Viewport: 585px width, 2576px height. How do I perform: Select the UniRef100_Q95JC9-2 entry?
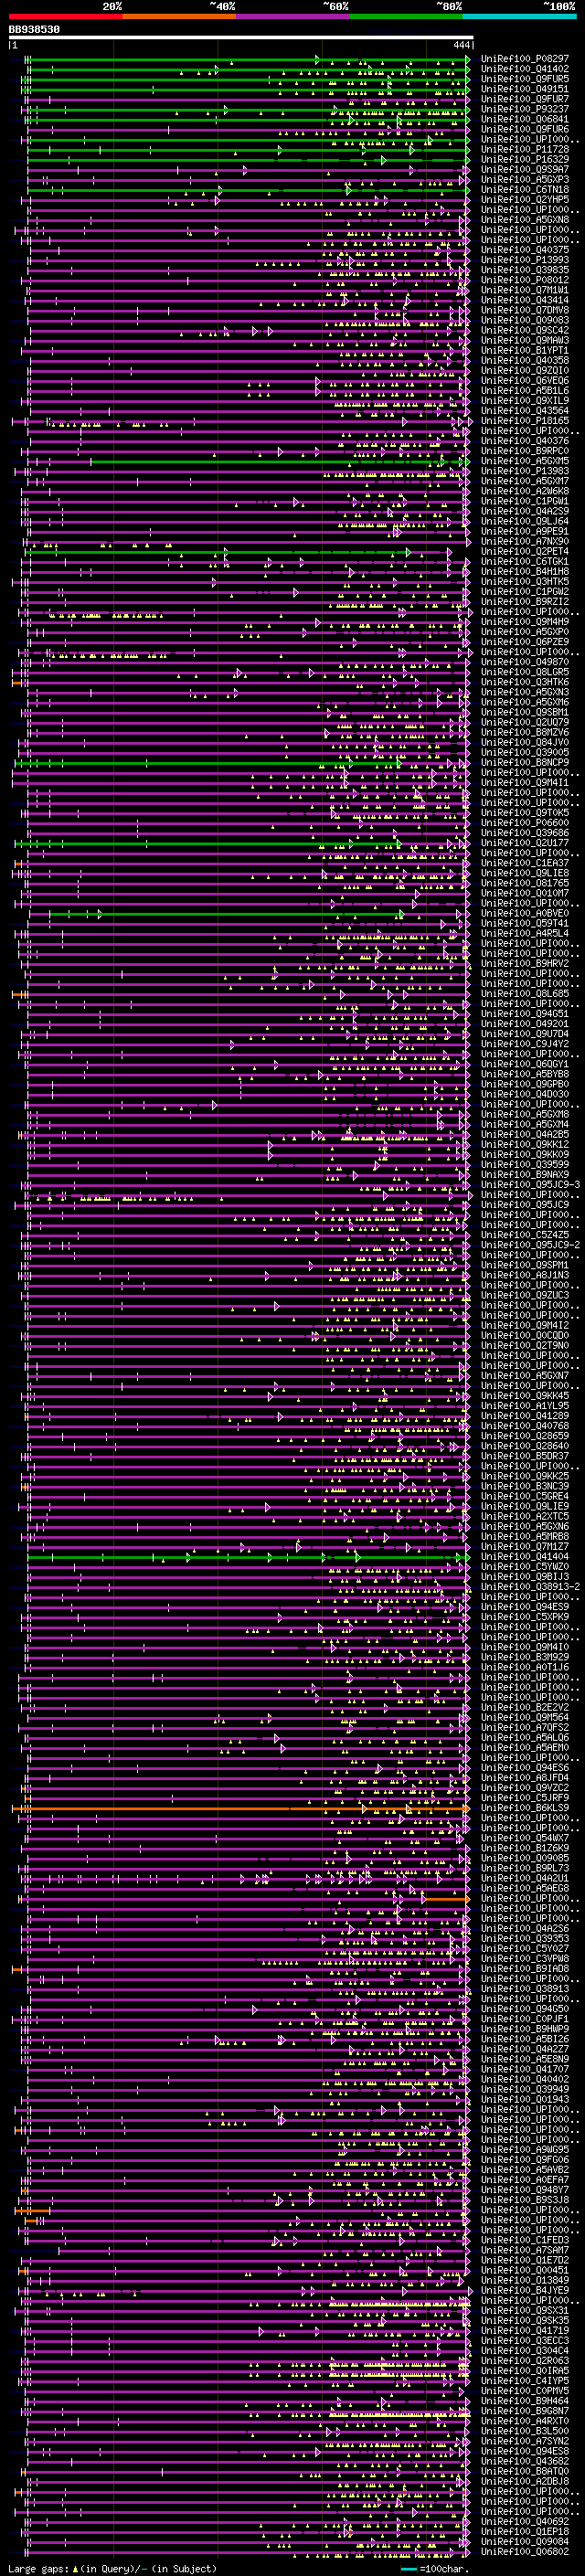tap(530, 1245)
